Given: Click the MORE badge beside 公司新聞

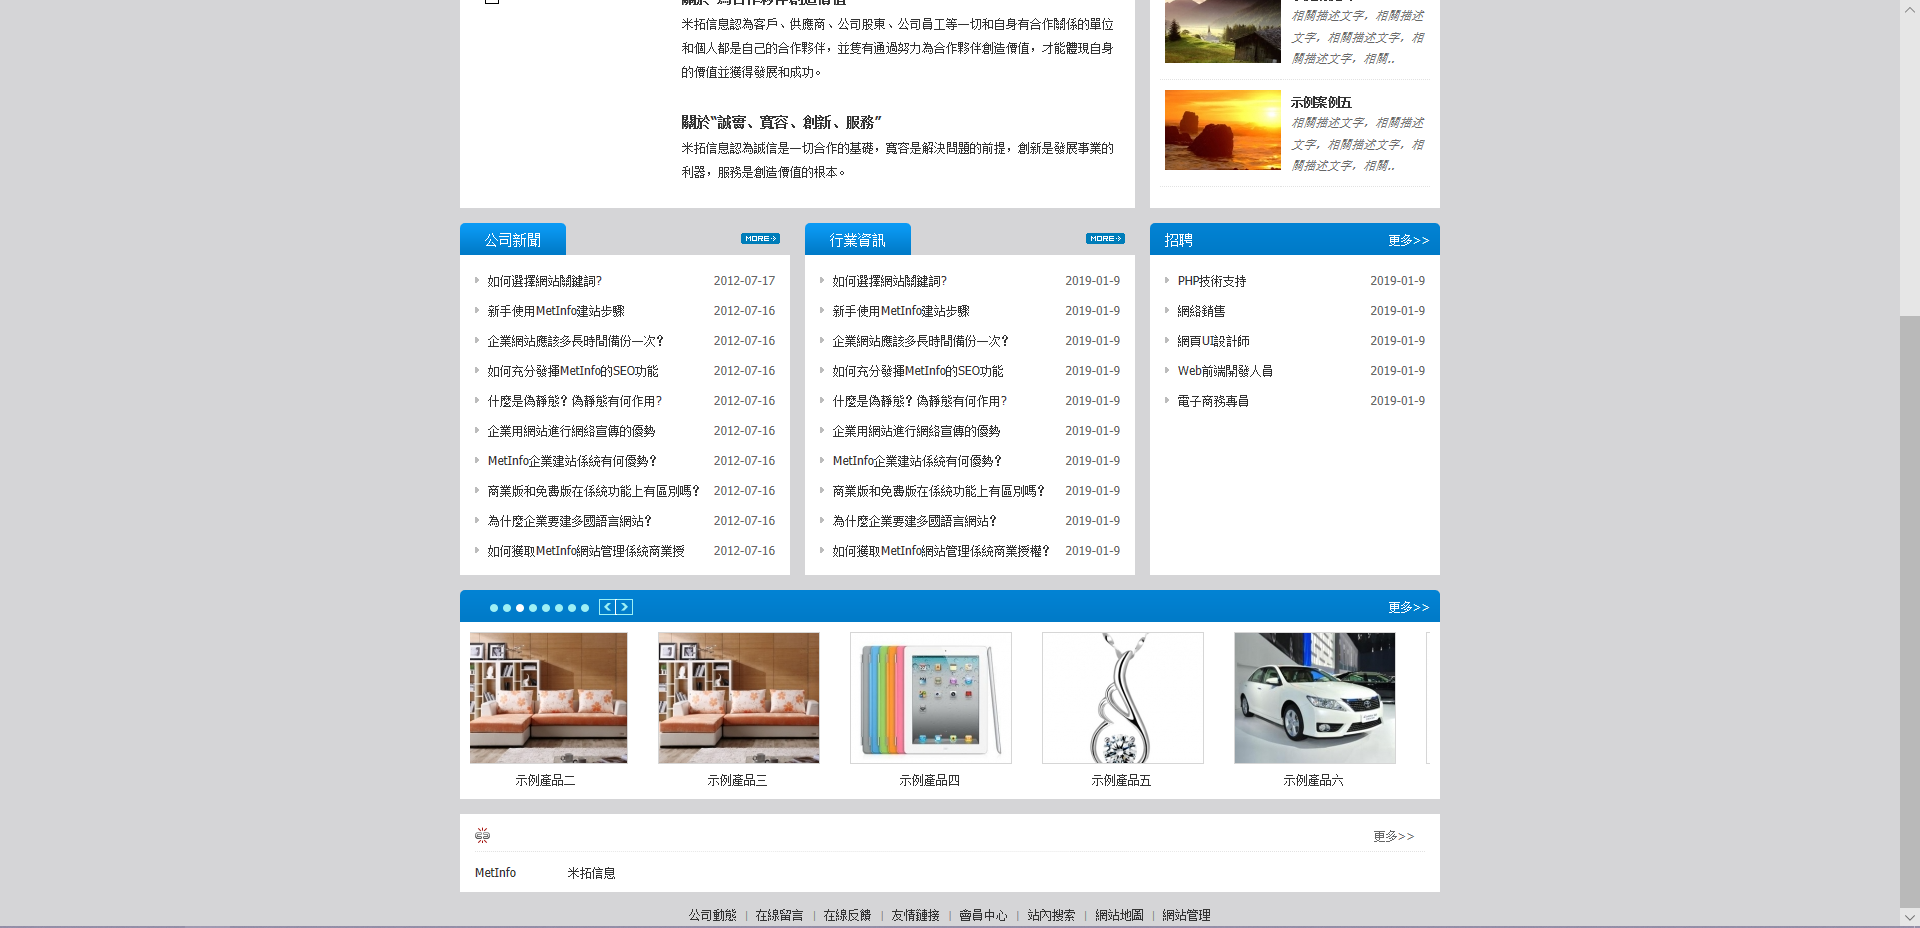Looking at the screenshot, I should (x=760, y=239).
